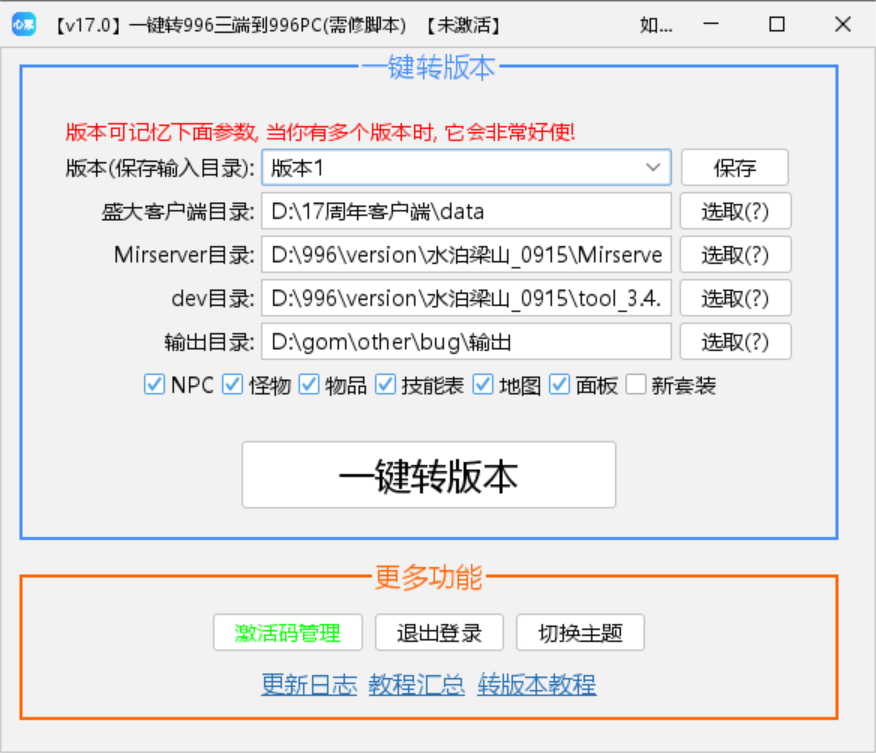Switch theme using 切换主题 button
The width and height of the screenshot is (876, 753).
580,632
